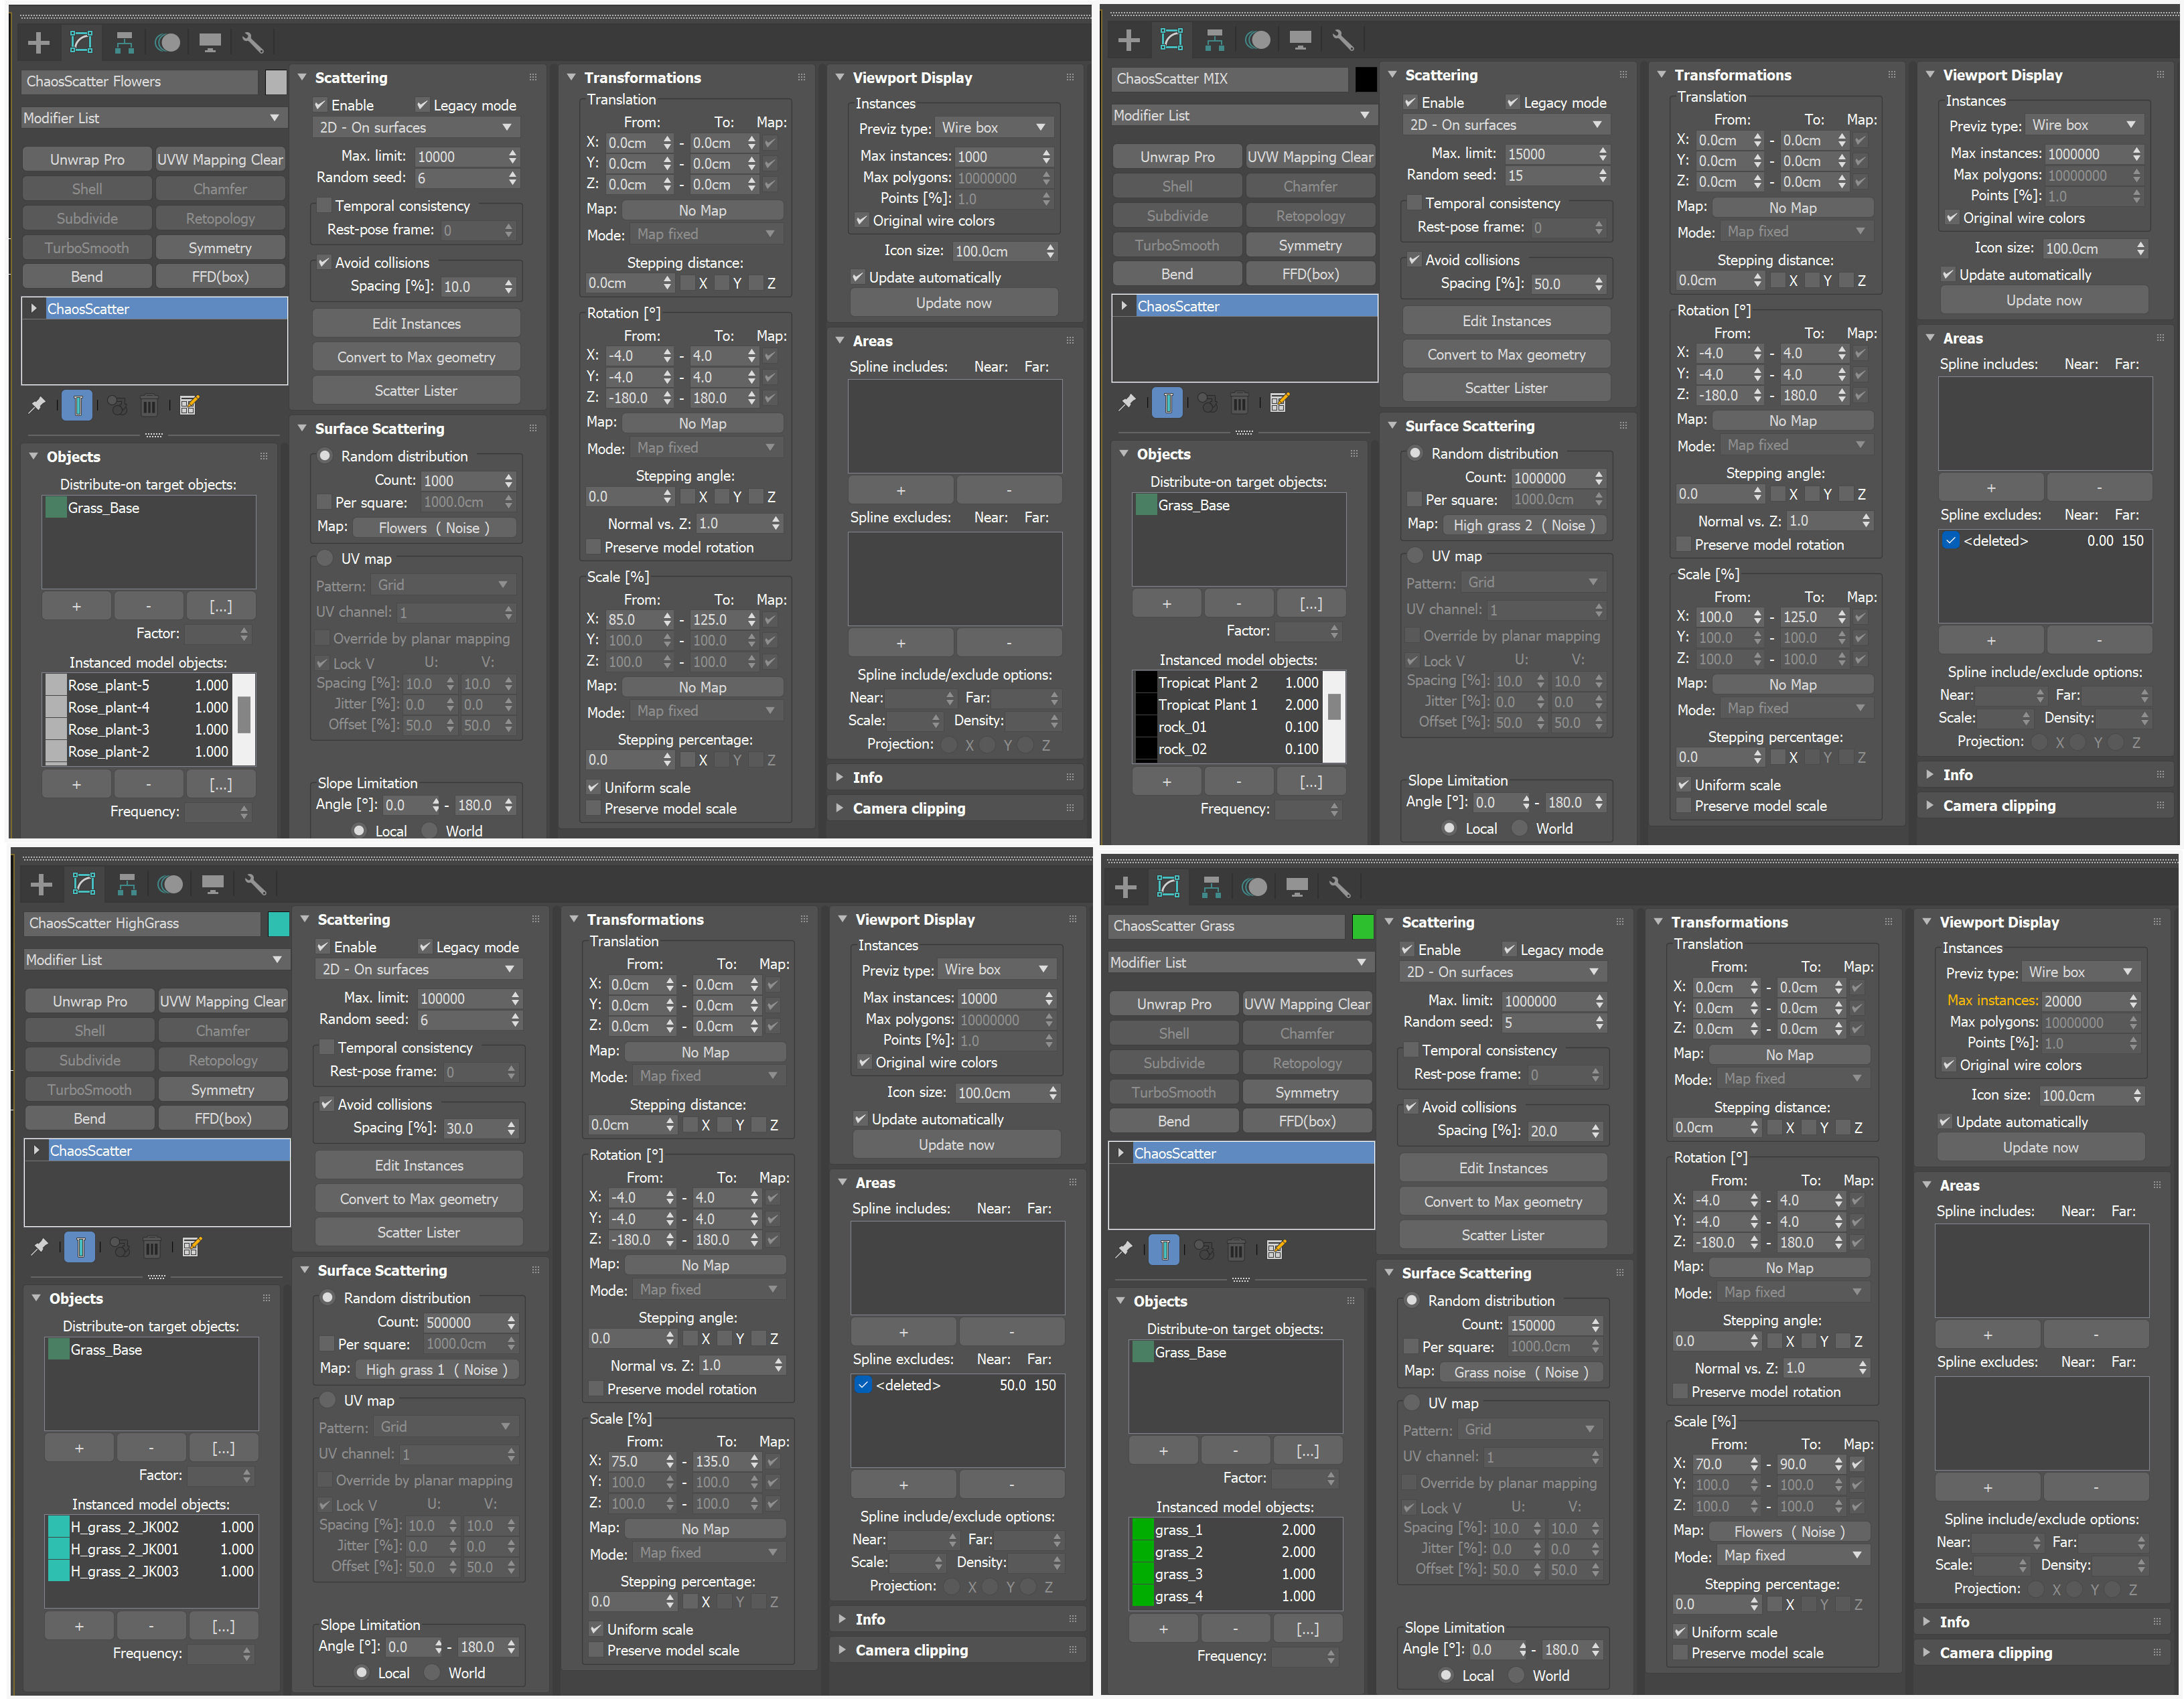
Task: Select World slope radio in ChaosScatter Grass panel
Action: coord(1518,1675)
